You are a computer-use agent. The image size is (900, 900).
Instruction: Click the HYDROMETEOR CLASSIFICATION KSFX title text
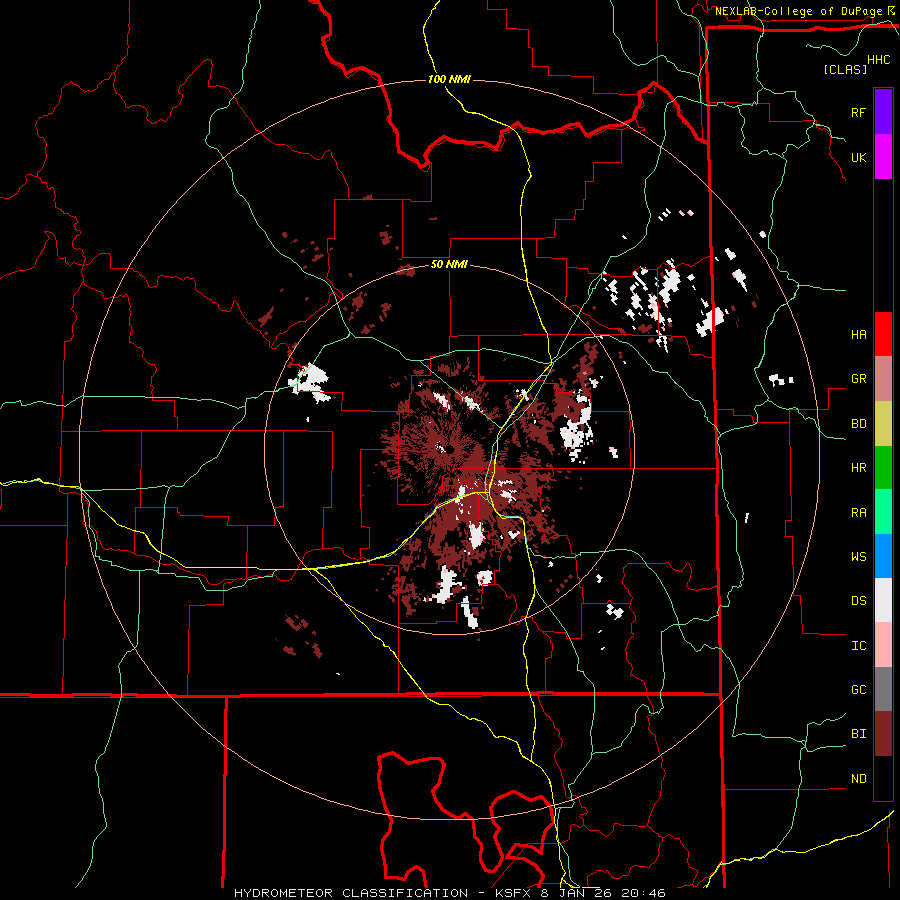[449, 893]
